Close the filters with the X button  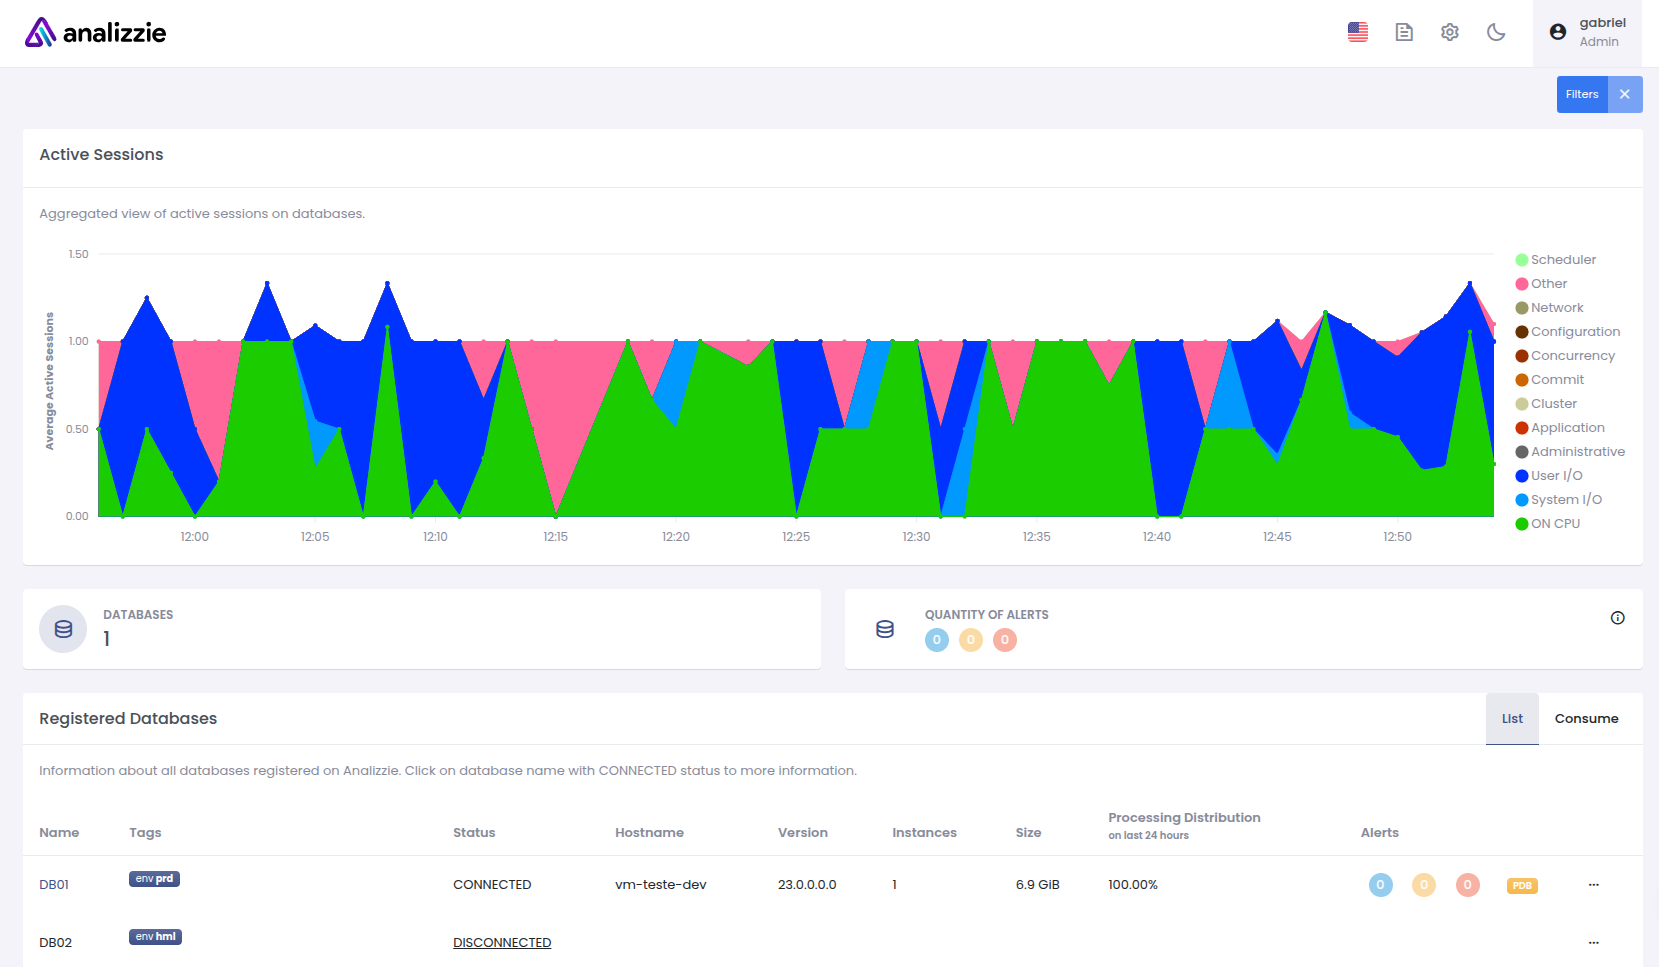coord(1625,94)
